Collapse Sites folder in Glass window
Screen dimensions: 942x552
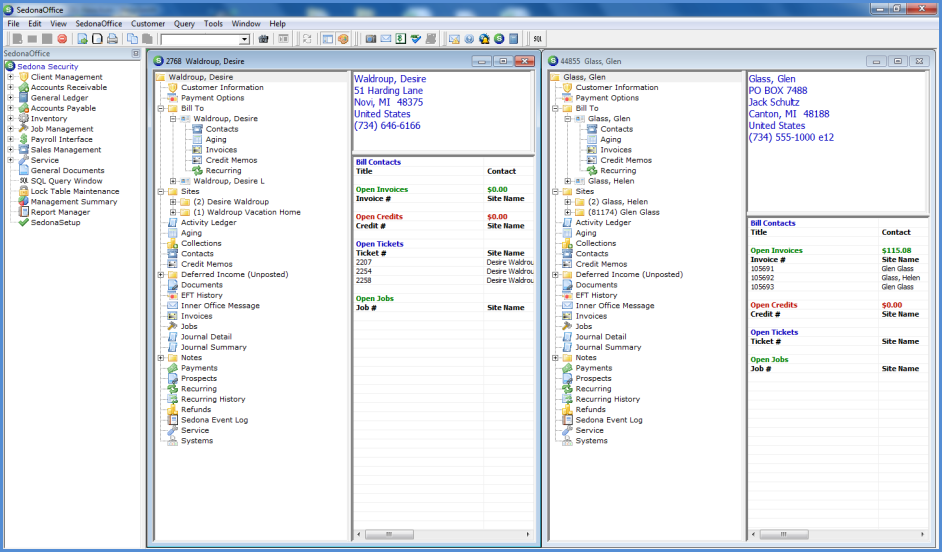click(556, 191)
